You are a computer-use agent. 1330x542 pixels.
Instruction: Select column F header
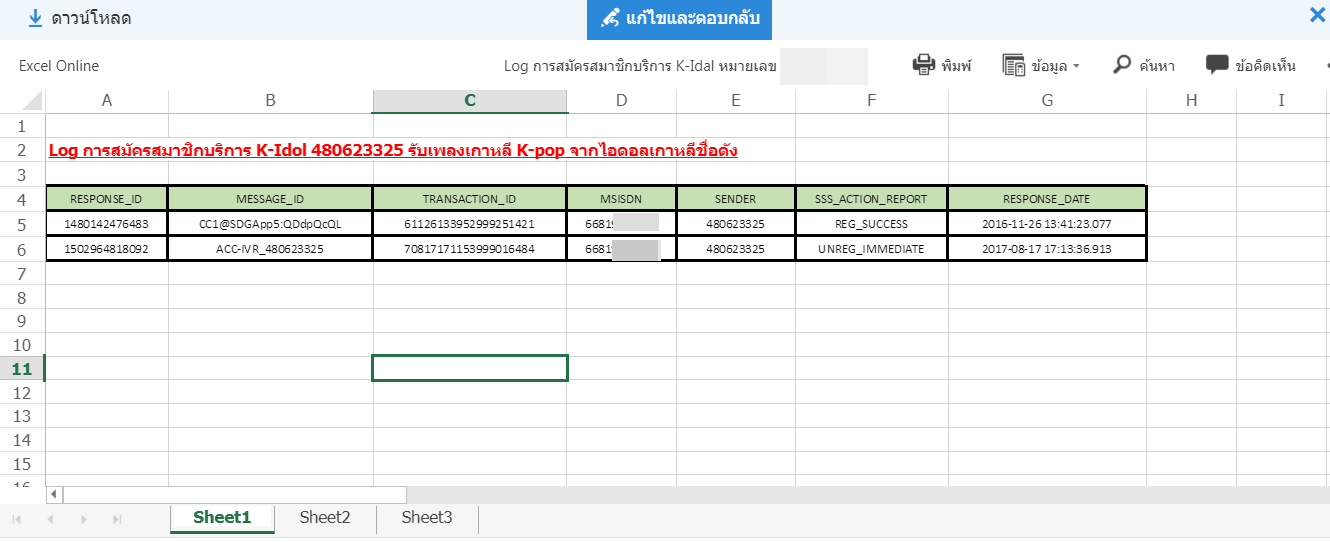(871, 101)
